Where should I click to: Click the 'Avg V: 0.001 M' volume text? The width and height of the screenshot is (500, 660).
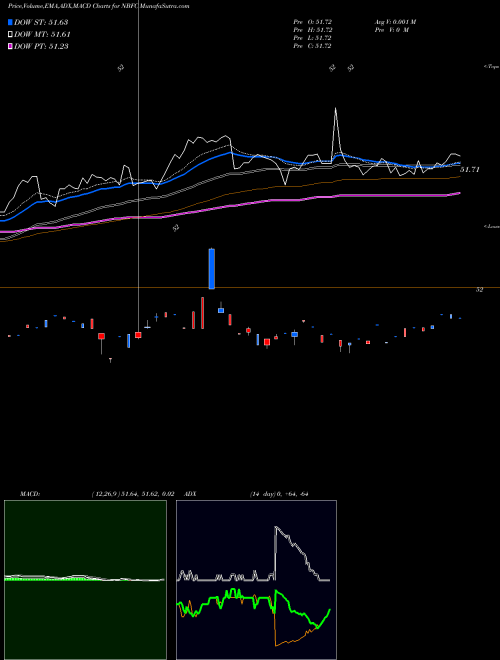[395, 22]
